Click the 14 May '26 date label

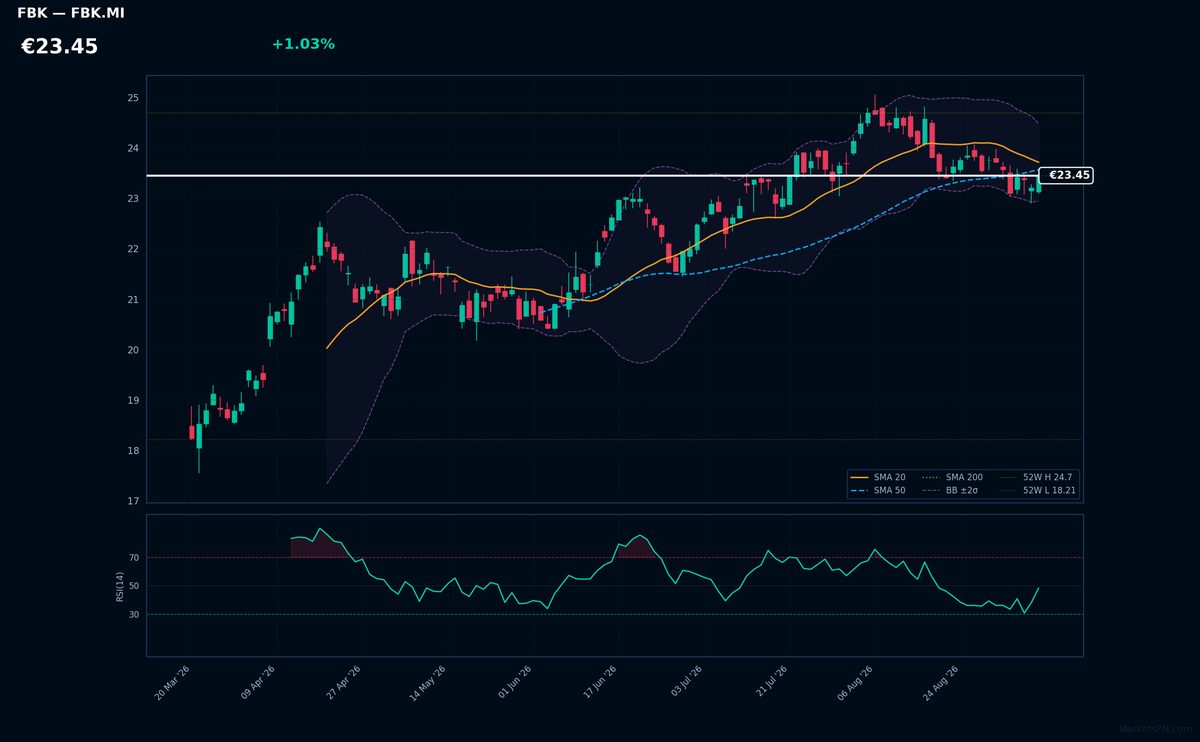pyautogui.click(x=429, y=683)
